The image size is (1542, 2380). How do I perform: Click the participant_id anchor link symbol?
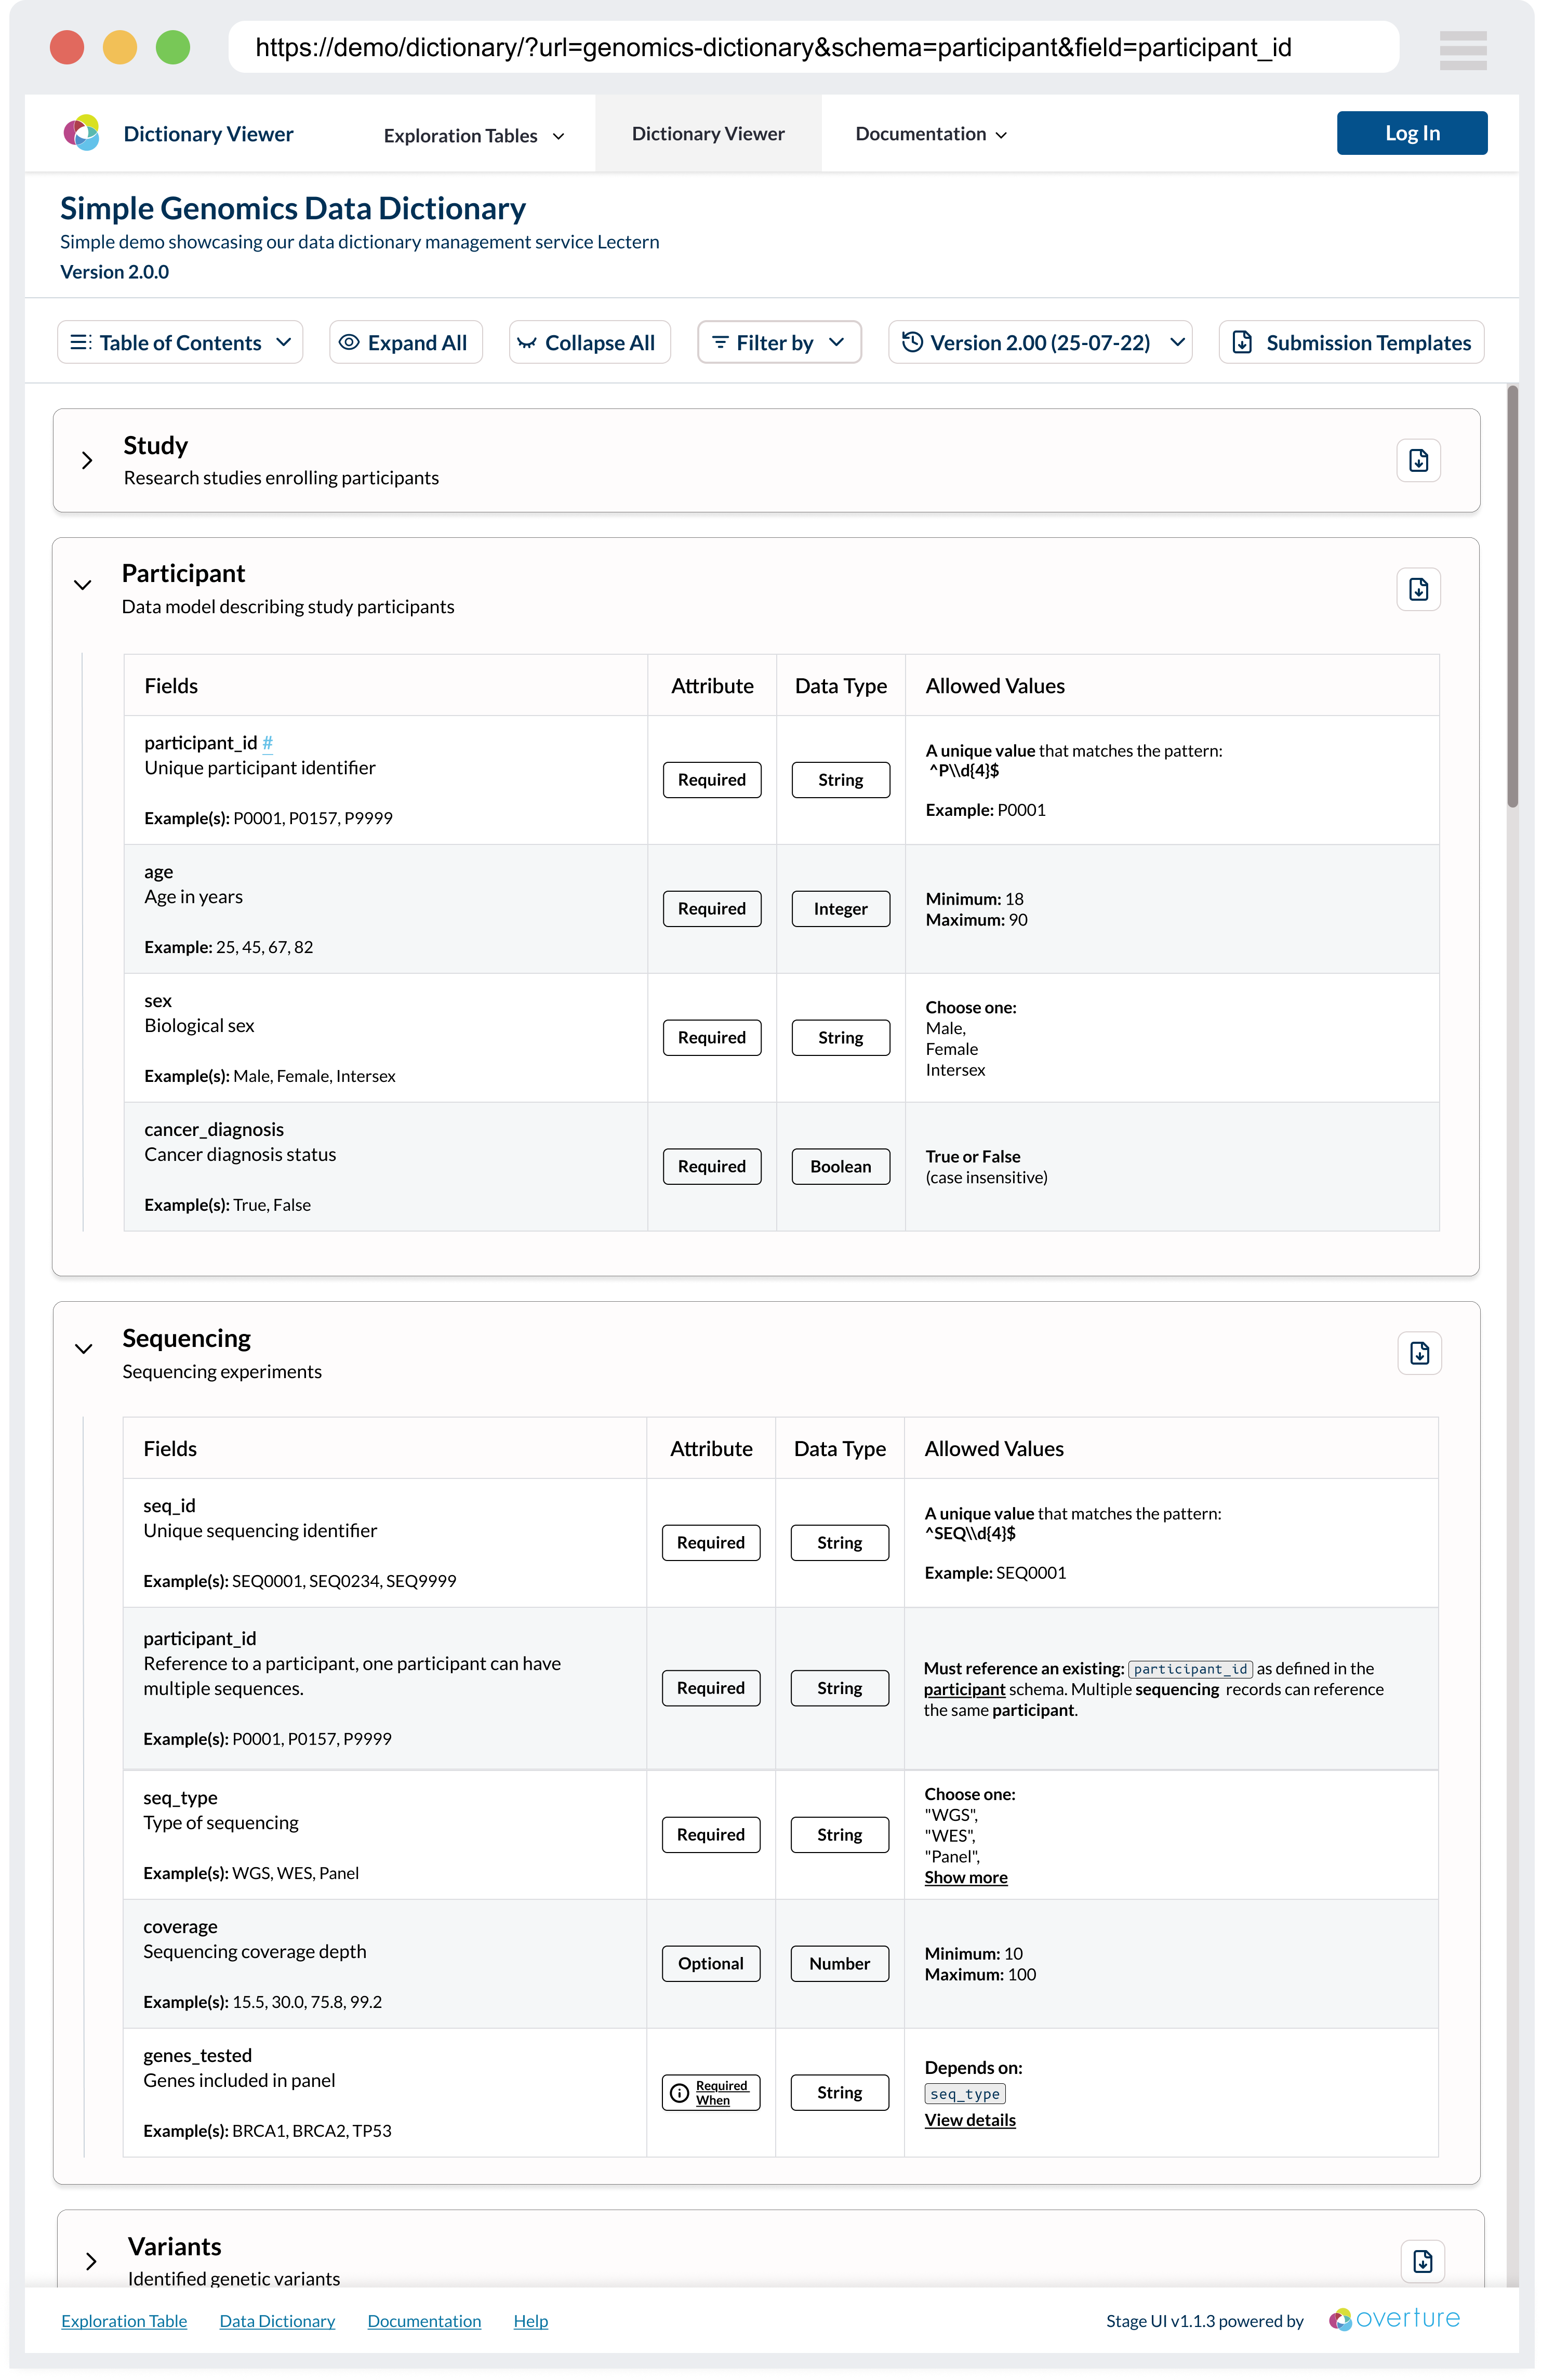pyautogui.click(x=268, y=742)
